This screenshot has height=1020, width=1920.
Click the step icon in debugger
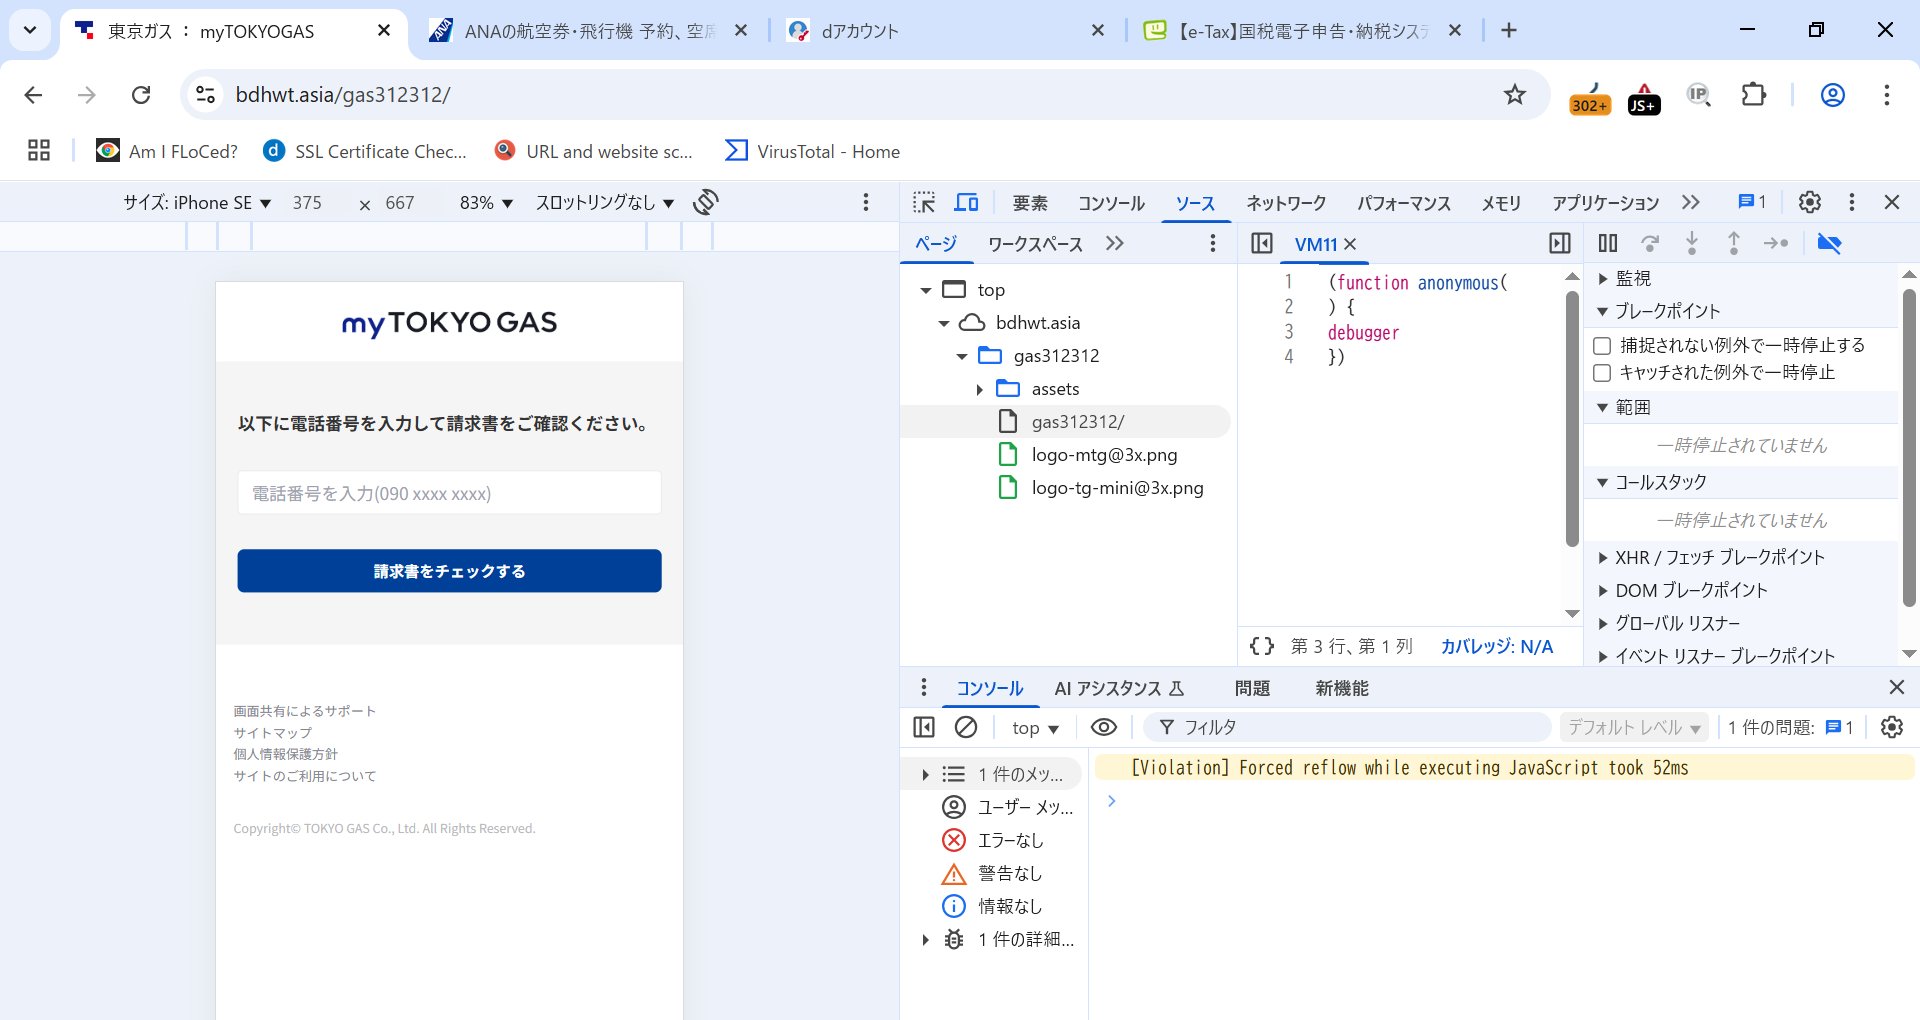1776,243
